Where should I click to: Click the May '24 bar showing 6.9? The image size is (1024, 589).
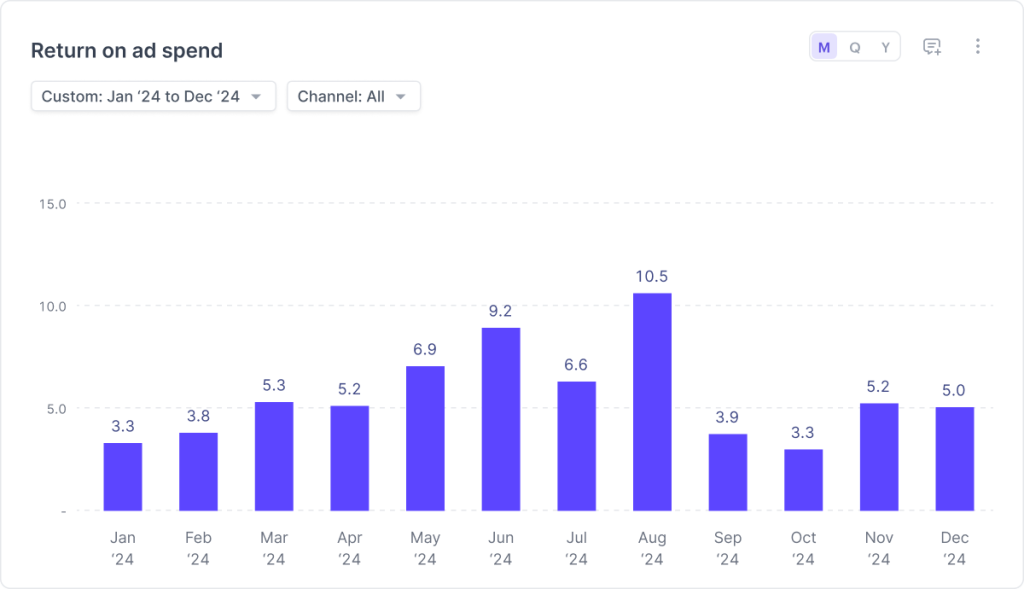[425, 438]
